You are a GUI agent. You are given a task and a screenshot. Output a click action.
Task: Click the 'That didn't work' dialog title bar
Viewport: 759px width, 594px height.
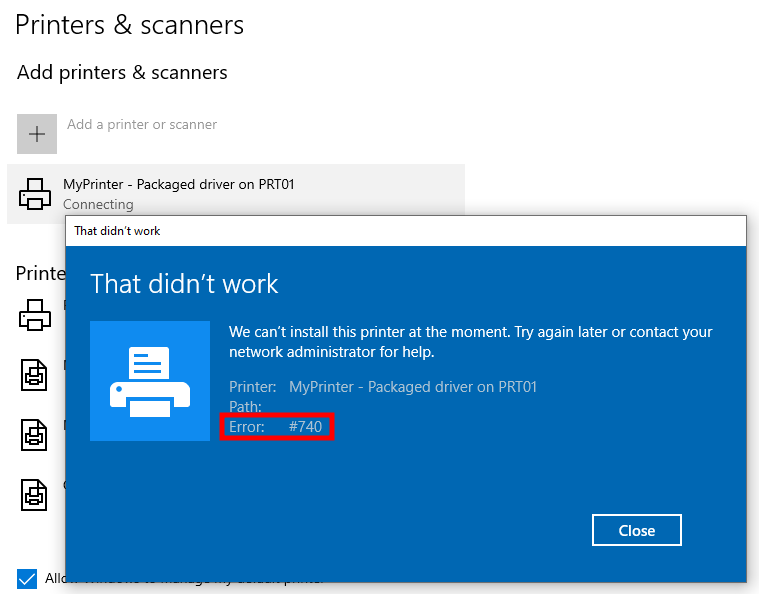pyautogui.click(x=406, y=231)
